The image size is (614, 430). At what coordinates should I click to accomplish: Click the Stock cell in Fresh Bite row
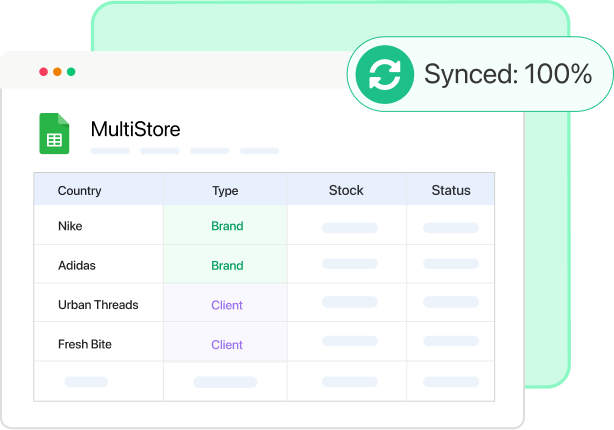[347, 342]
